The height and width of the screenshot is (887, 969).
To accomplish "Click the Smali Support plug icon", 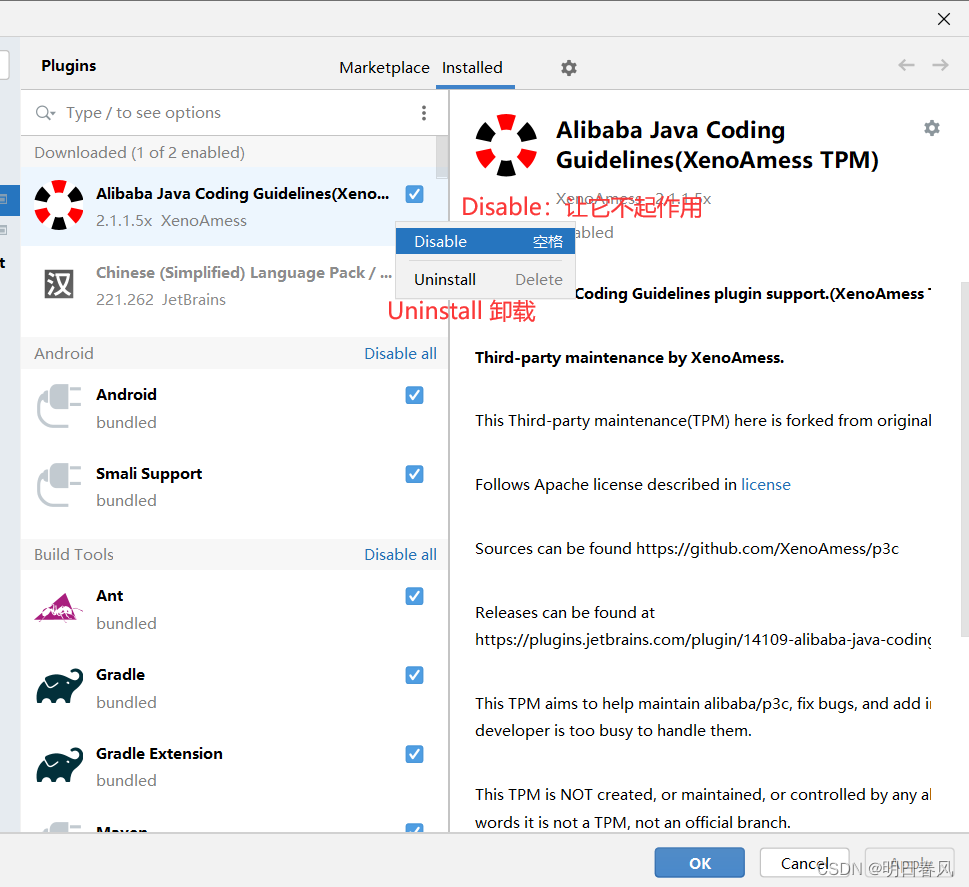I will click(59, 485).
